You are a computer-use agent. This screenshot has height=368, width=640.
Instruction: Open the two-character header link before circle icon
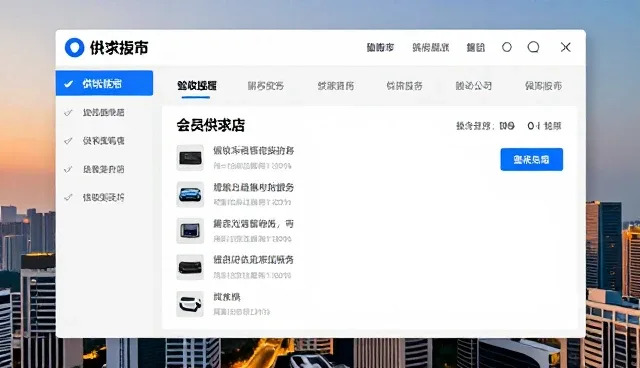tap(476, 48)
